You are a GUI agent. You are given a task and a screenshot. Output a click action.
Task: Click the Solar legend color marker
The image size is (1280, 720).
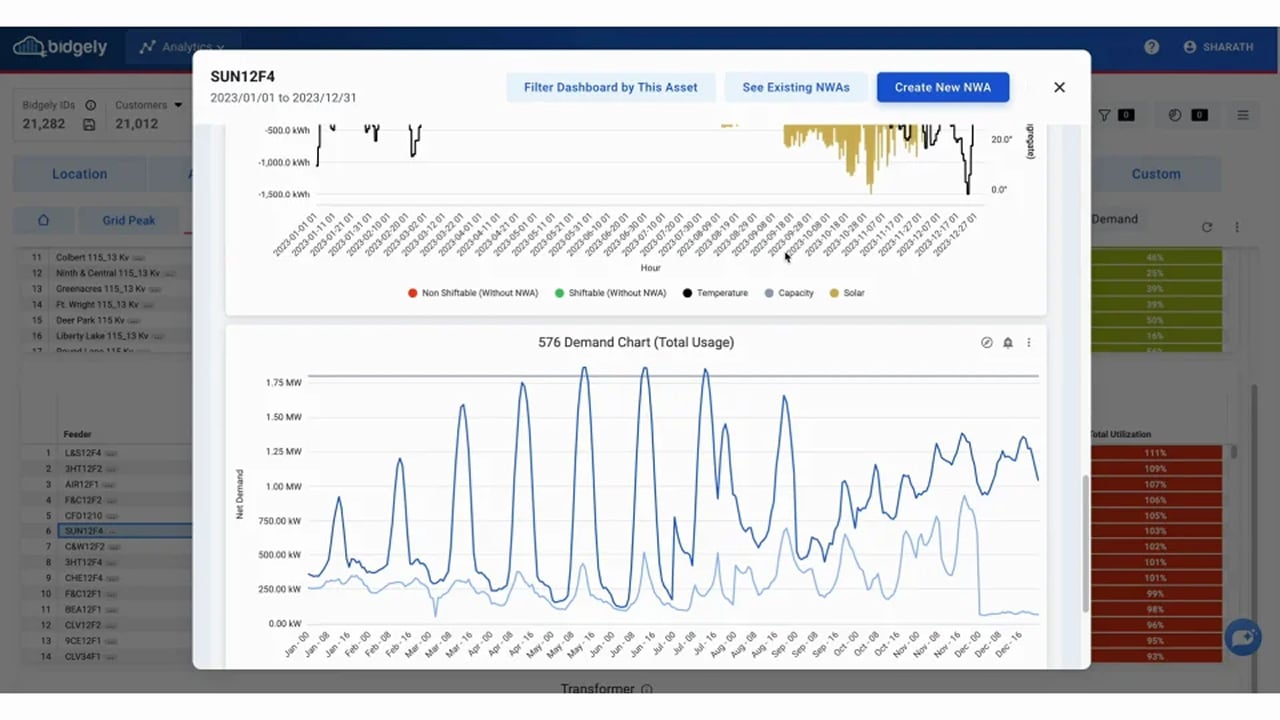[835, 293]
